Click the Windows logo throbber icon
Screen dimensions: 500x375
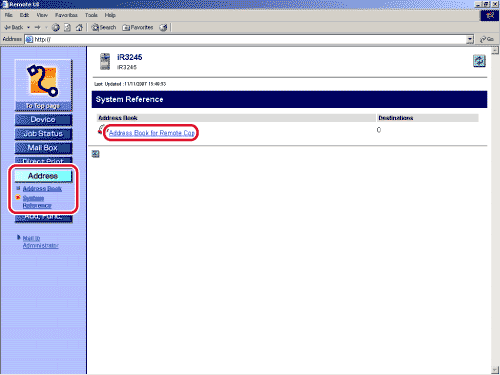click(x=490, y=15)
